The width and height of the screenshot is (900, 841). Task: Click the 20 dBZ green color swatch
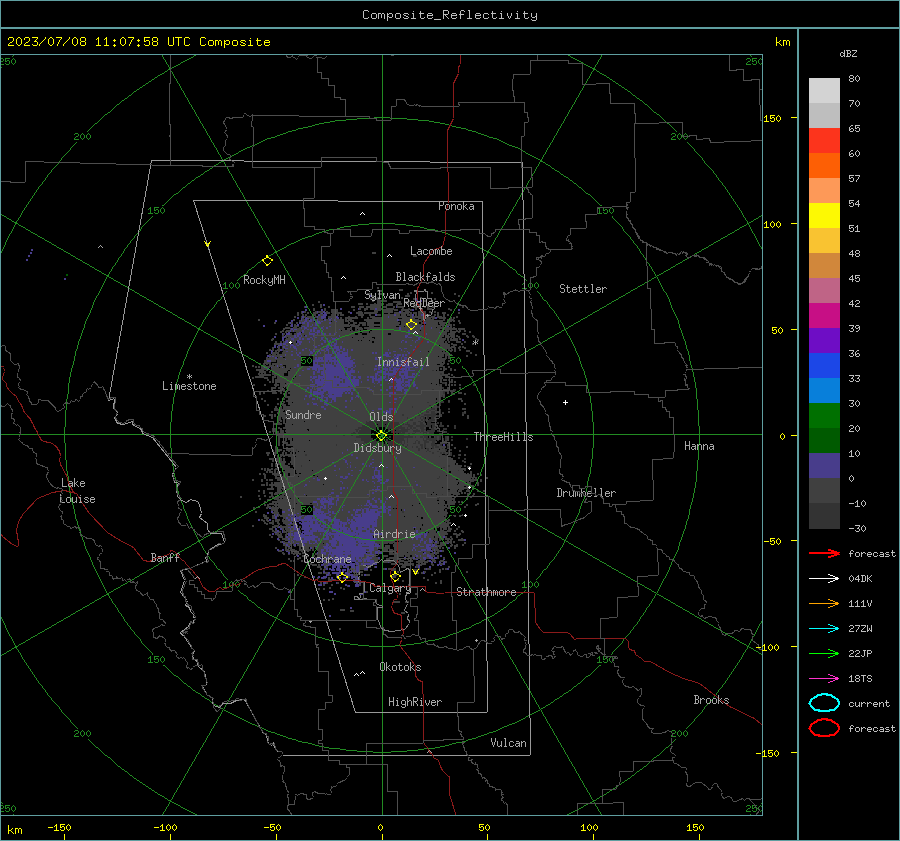[x=824, y=415]
